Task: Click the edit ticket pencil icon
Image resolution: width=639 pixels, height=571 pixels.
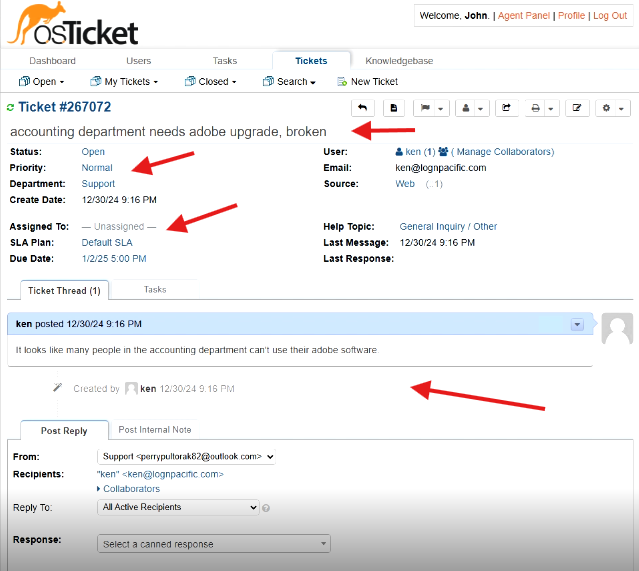Action: [577, 108]
